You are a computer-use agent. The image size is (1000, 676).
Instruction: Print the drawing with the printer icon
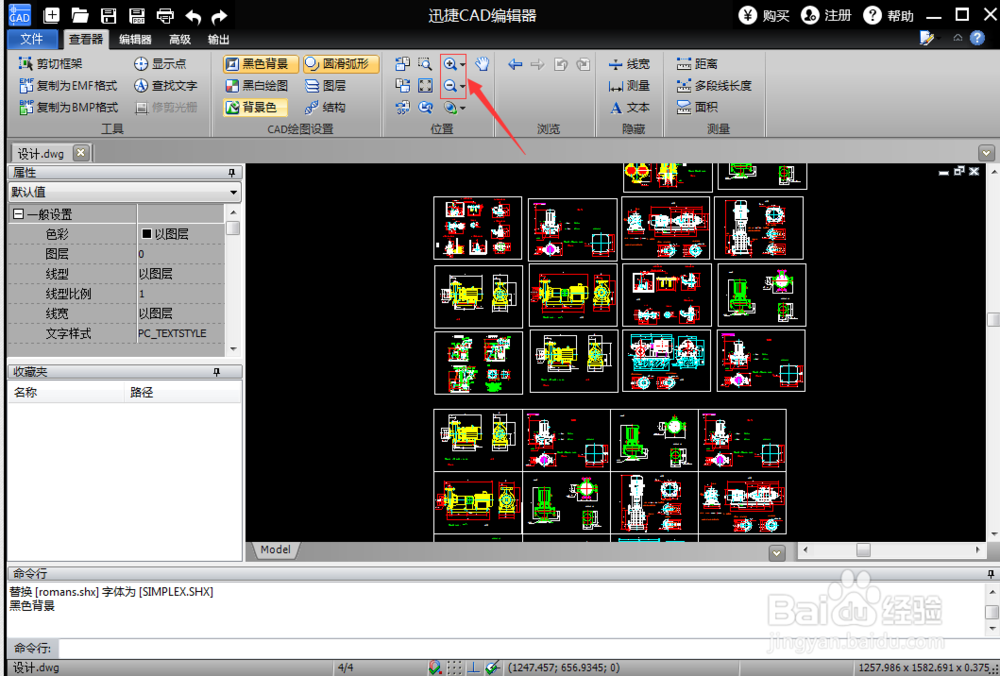point(165,15)
